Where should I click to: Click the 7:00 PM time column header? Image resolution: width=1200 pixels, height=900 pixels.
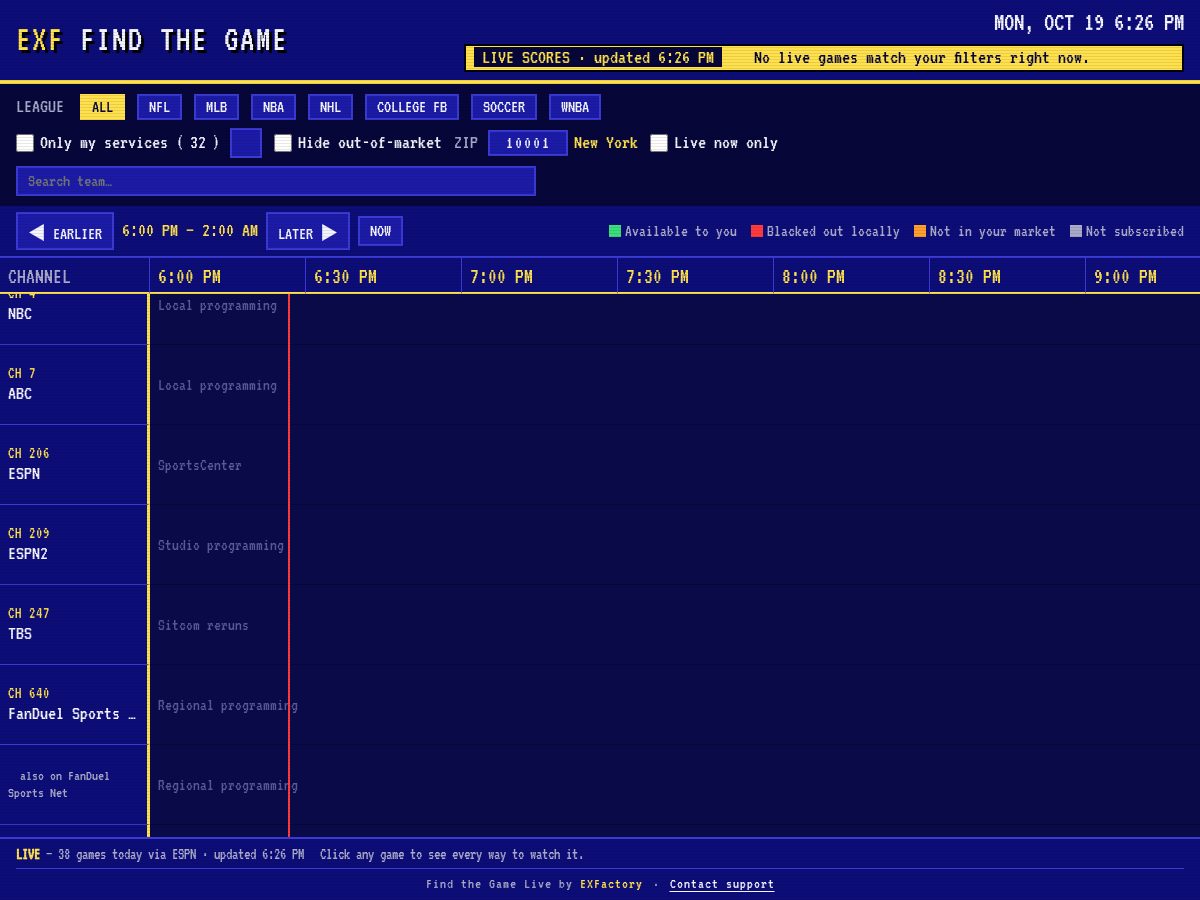pos(539,276)
